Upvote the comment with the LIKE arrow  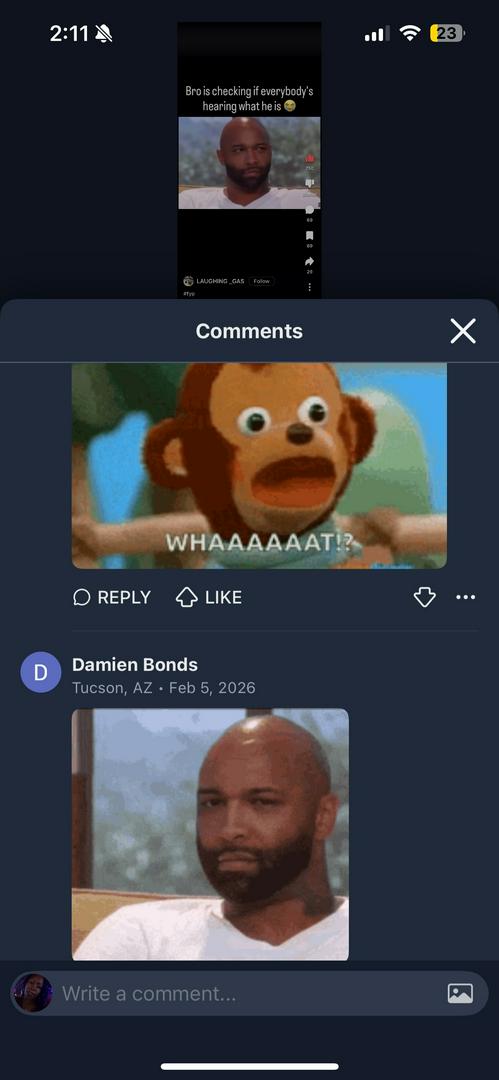pyautogui.click(x=187, y=597)
